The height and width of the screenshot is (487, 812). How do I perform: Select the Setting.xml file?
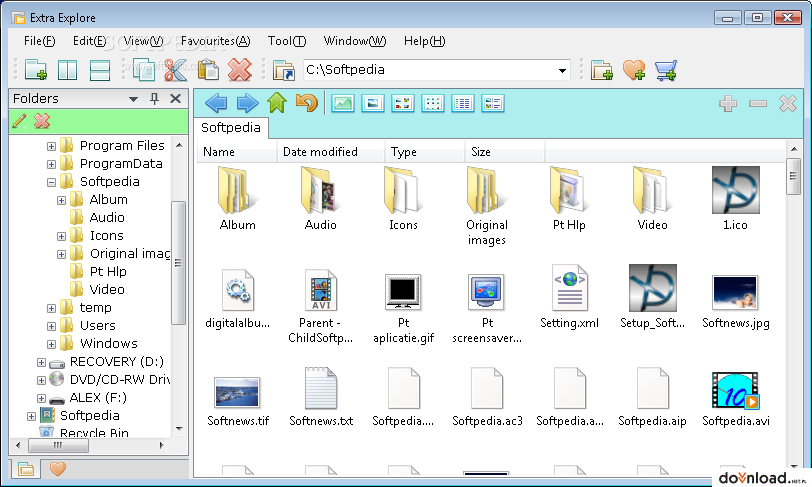(x=569, y=299)
